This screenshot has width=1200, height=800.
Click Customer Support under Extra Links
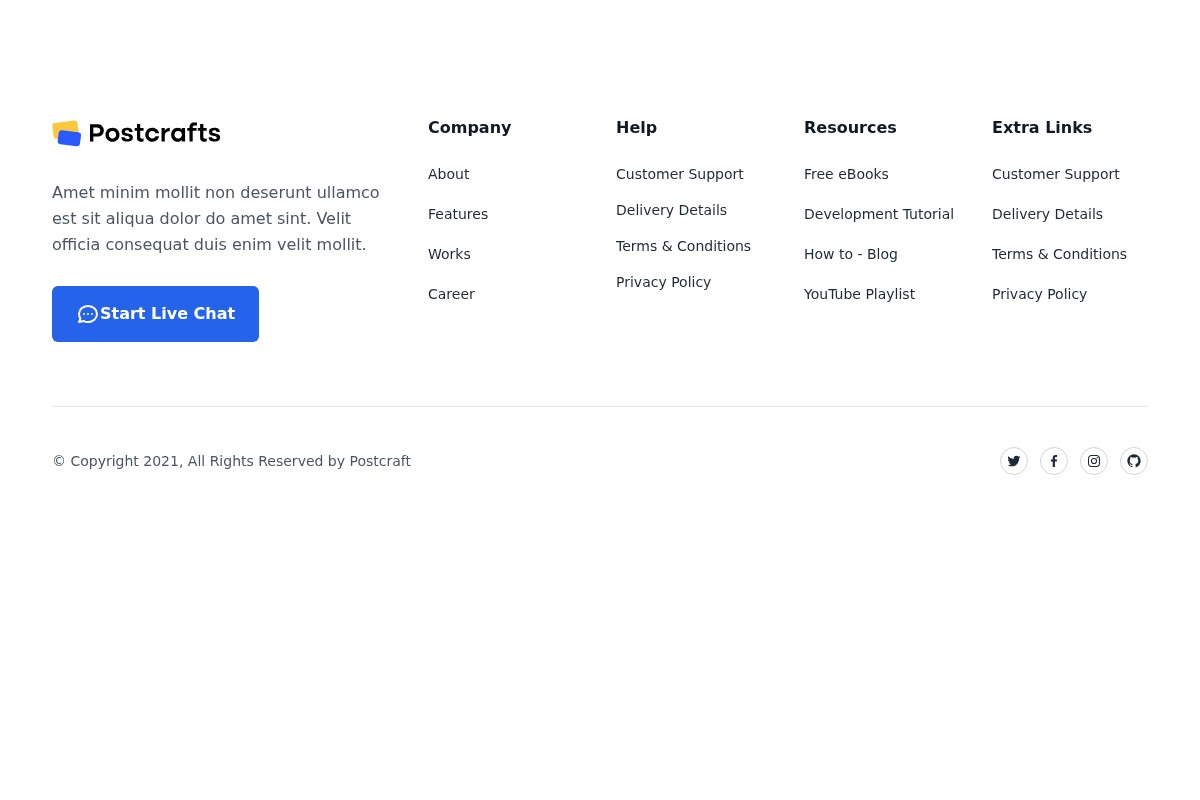coord(1055,174)
